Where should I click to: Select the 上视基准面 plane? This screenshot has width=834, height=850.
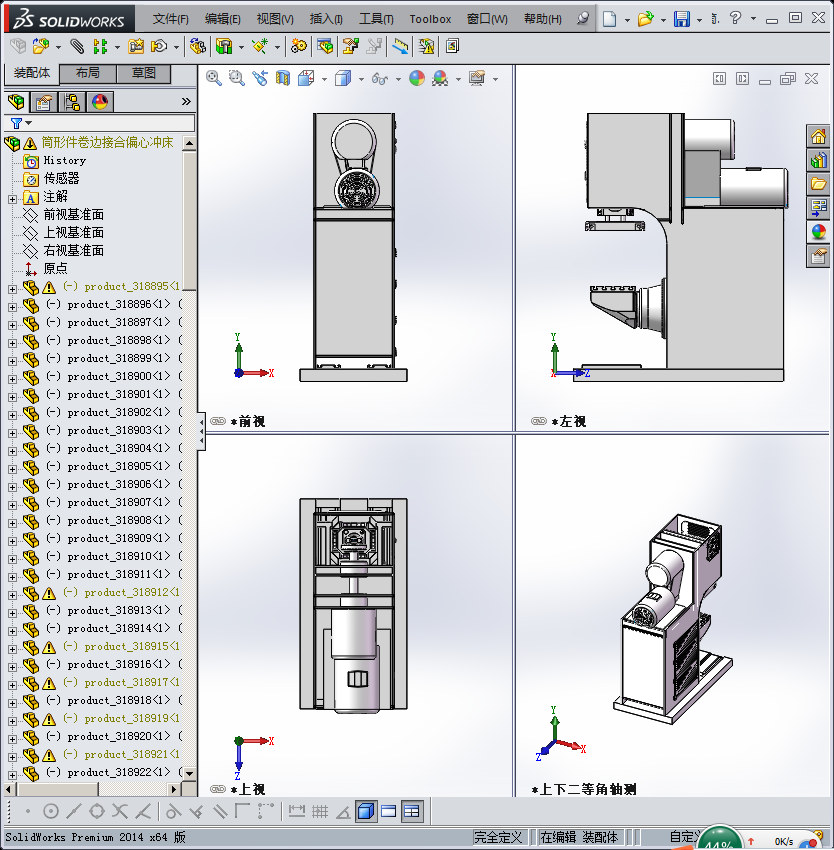pos(73,233)
